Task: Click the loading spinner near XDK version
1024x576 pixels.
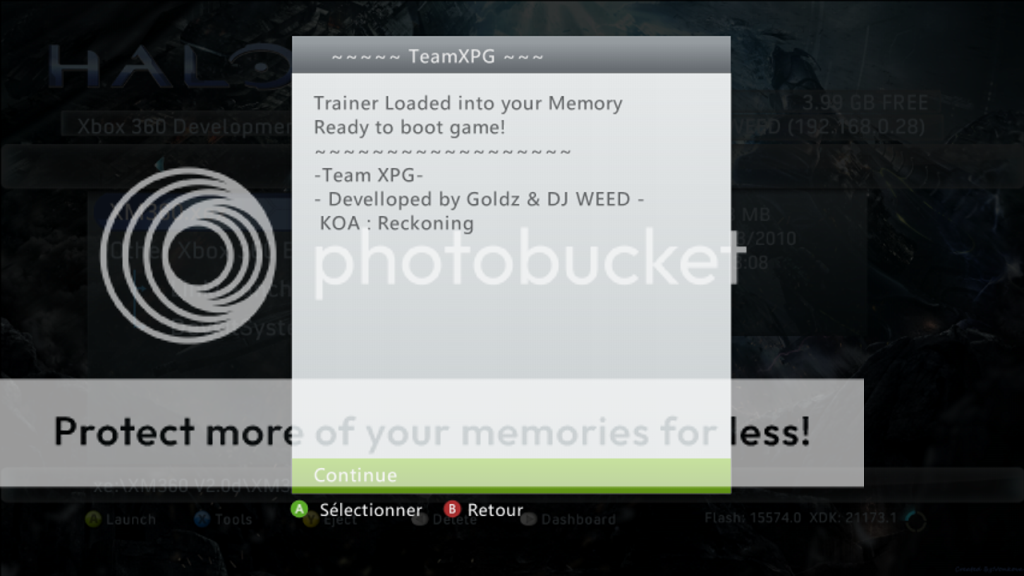Action: coord(916,520)
